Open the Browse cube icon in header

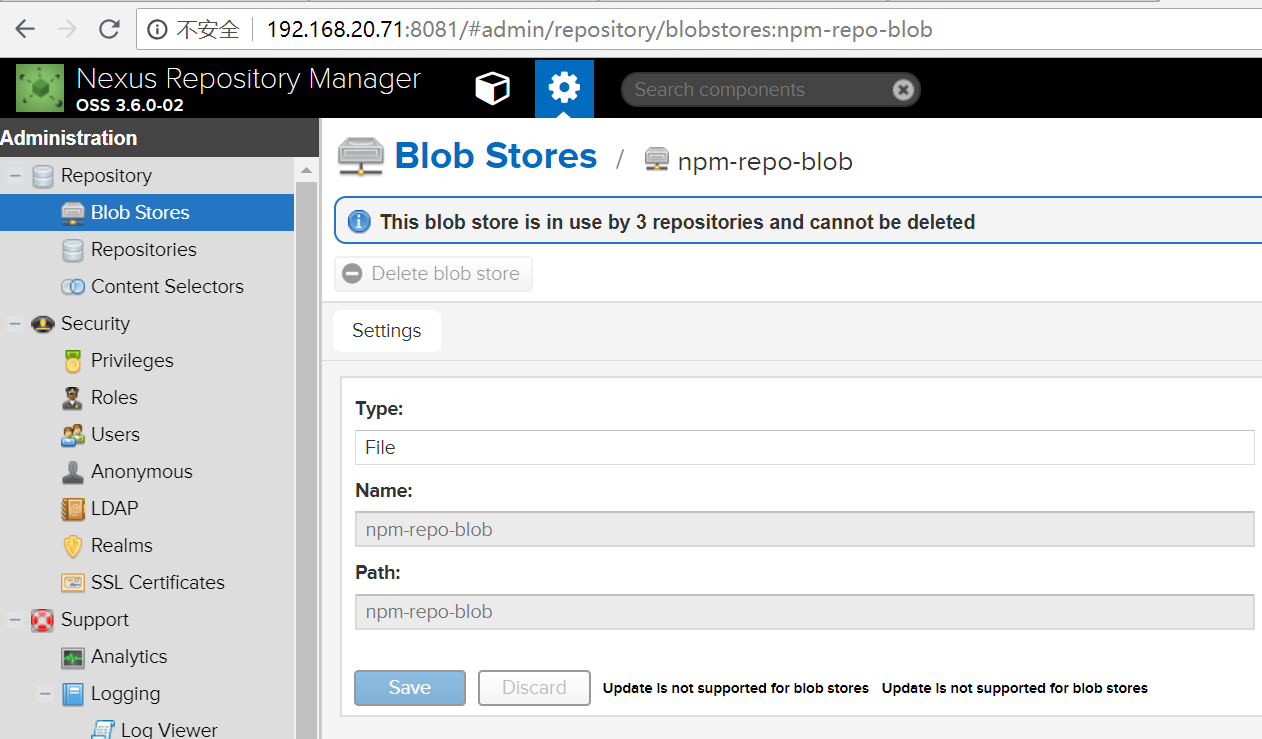point(492,89)
